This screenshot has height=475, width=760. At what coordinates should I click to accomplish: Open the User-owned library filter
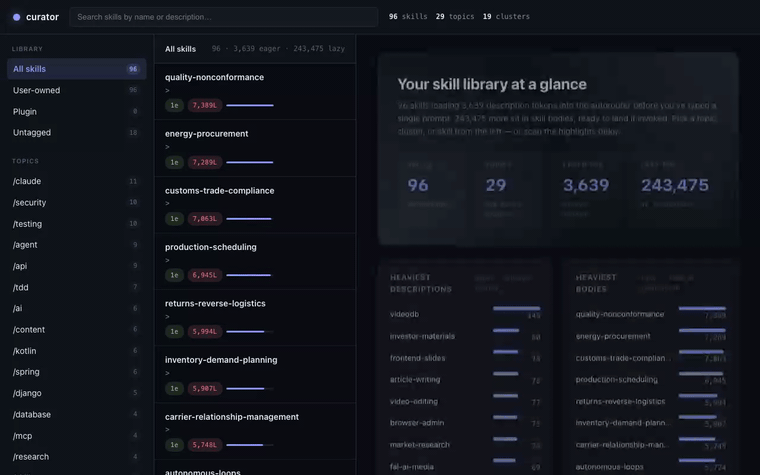click(x=77, y=90)
